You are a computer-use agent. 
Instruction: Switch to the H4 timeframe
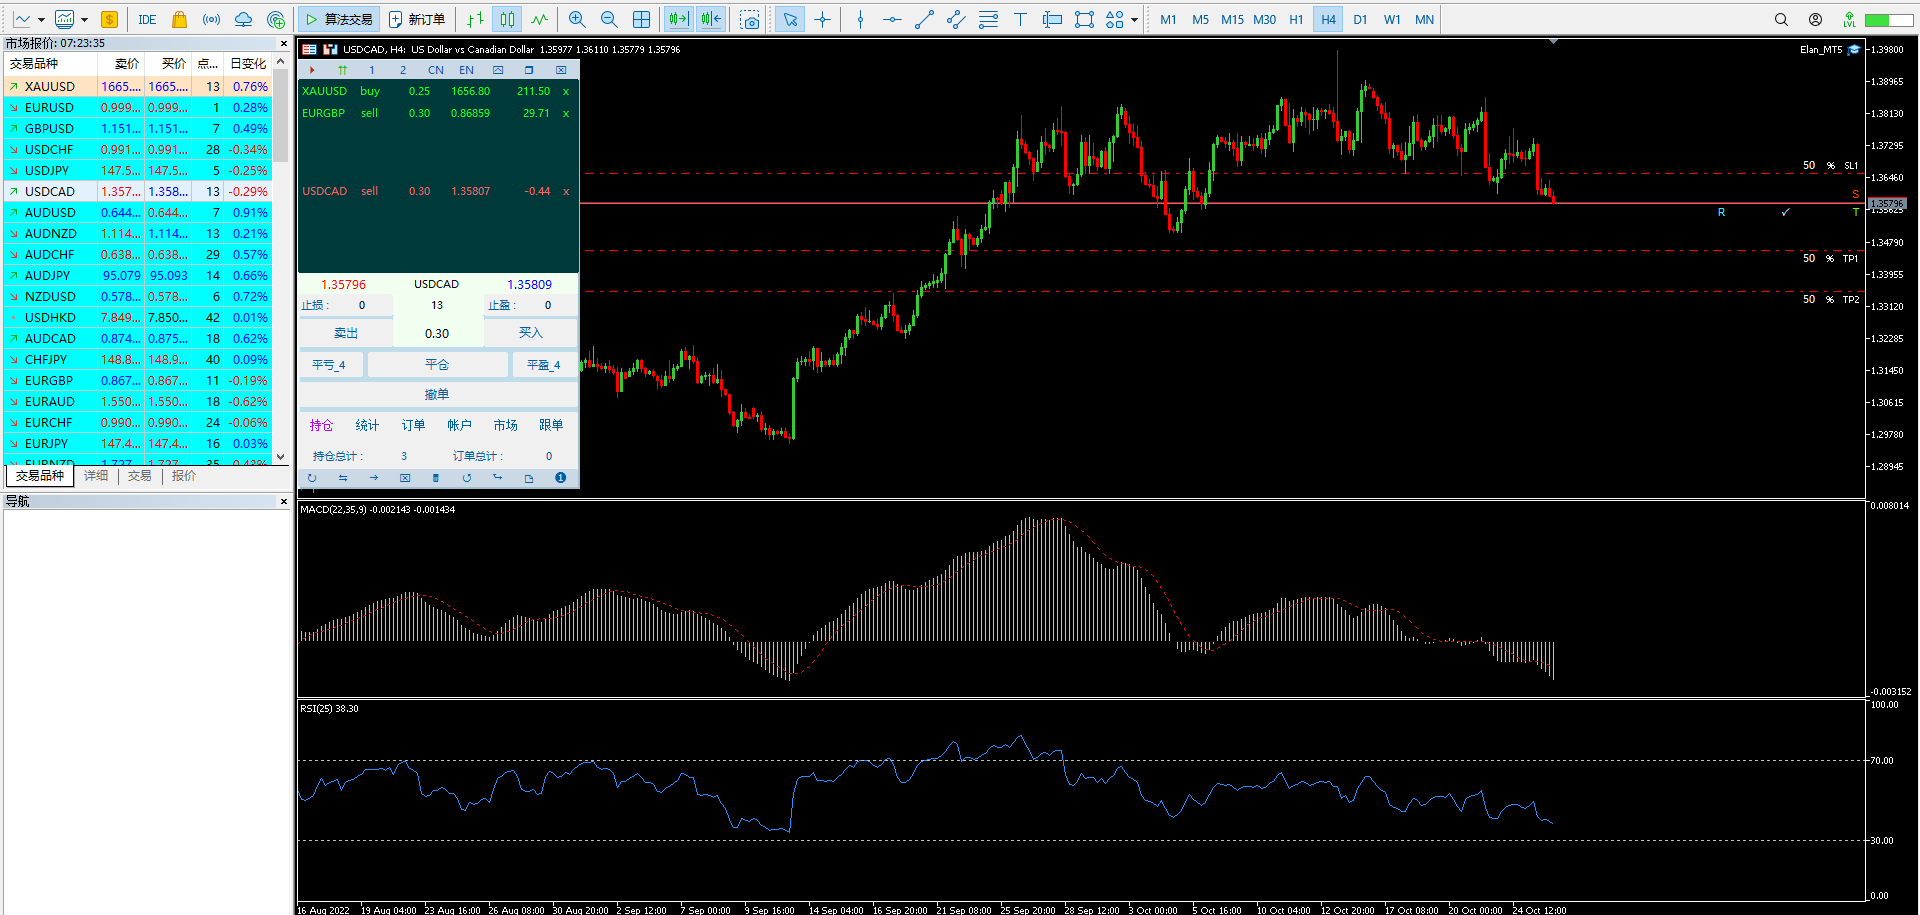pos(1328,19)
